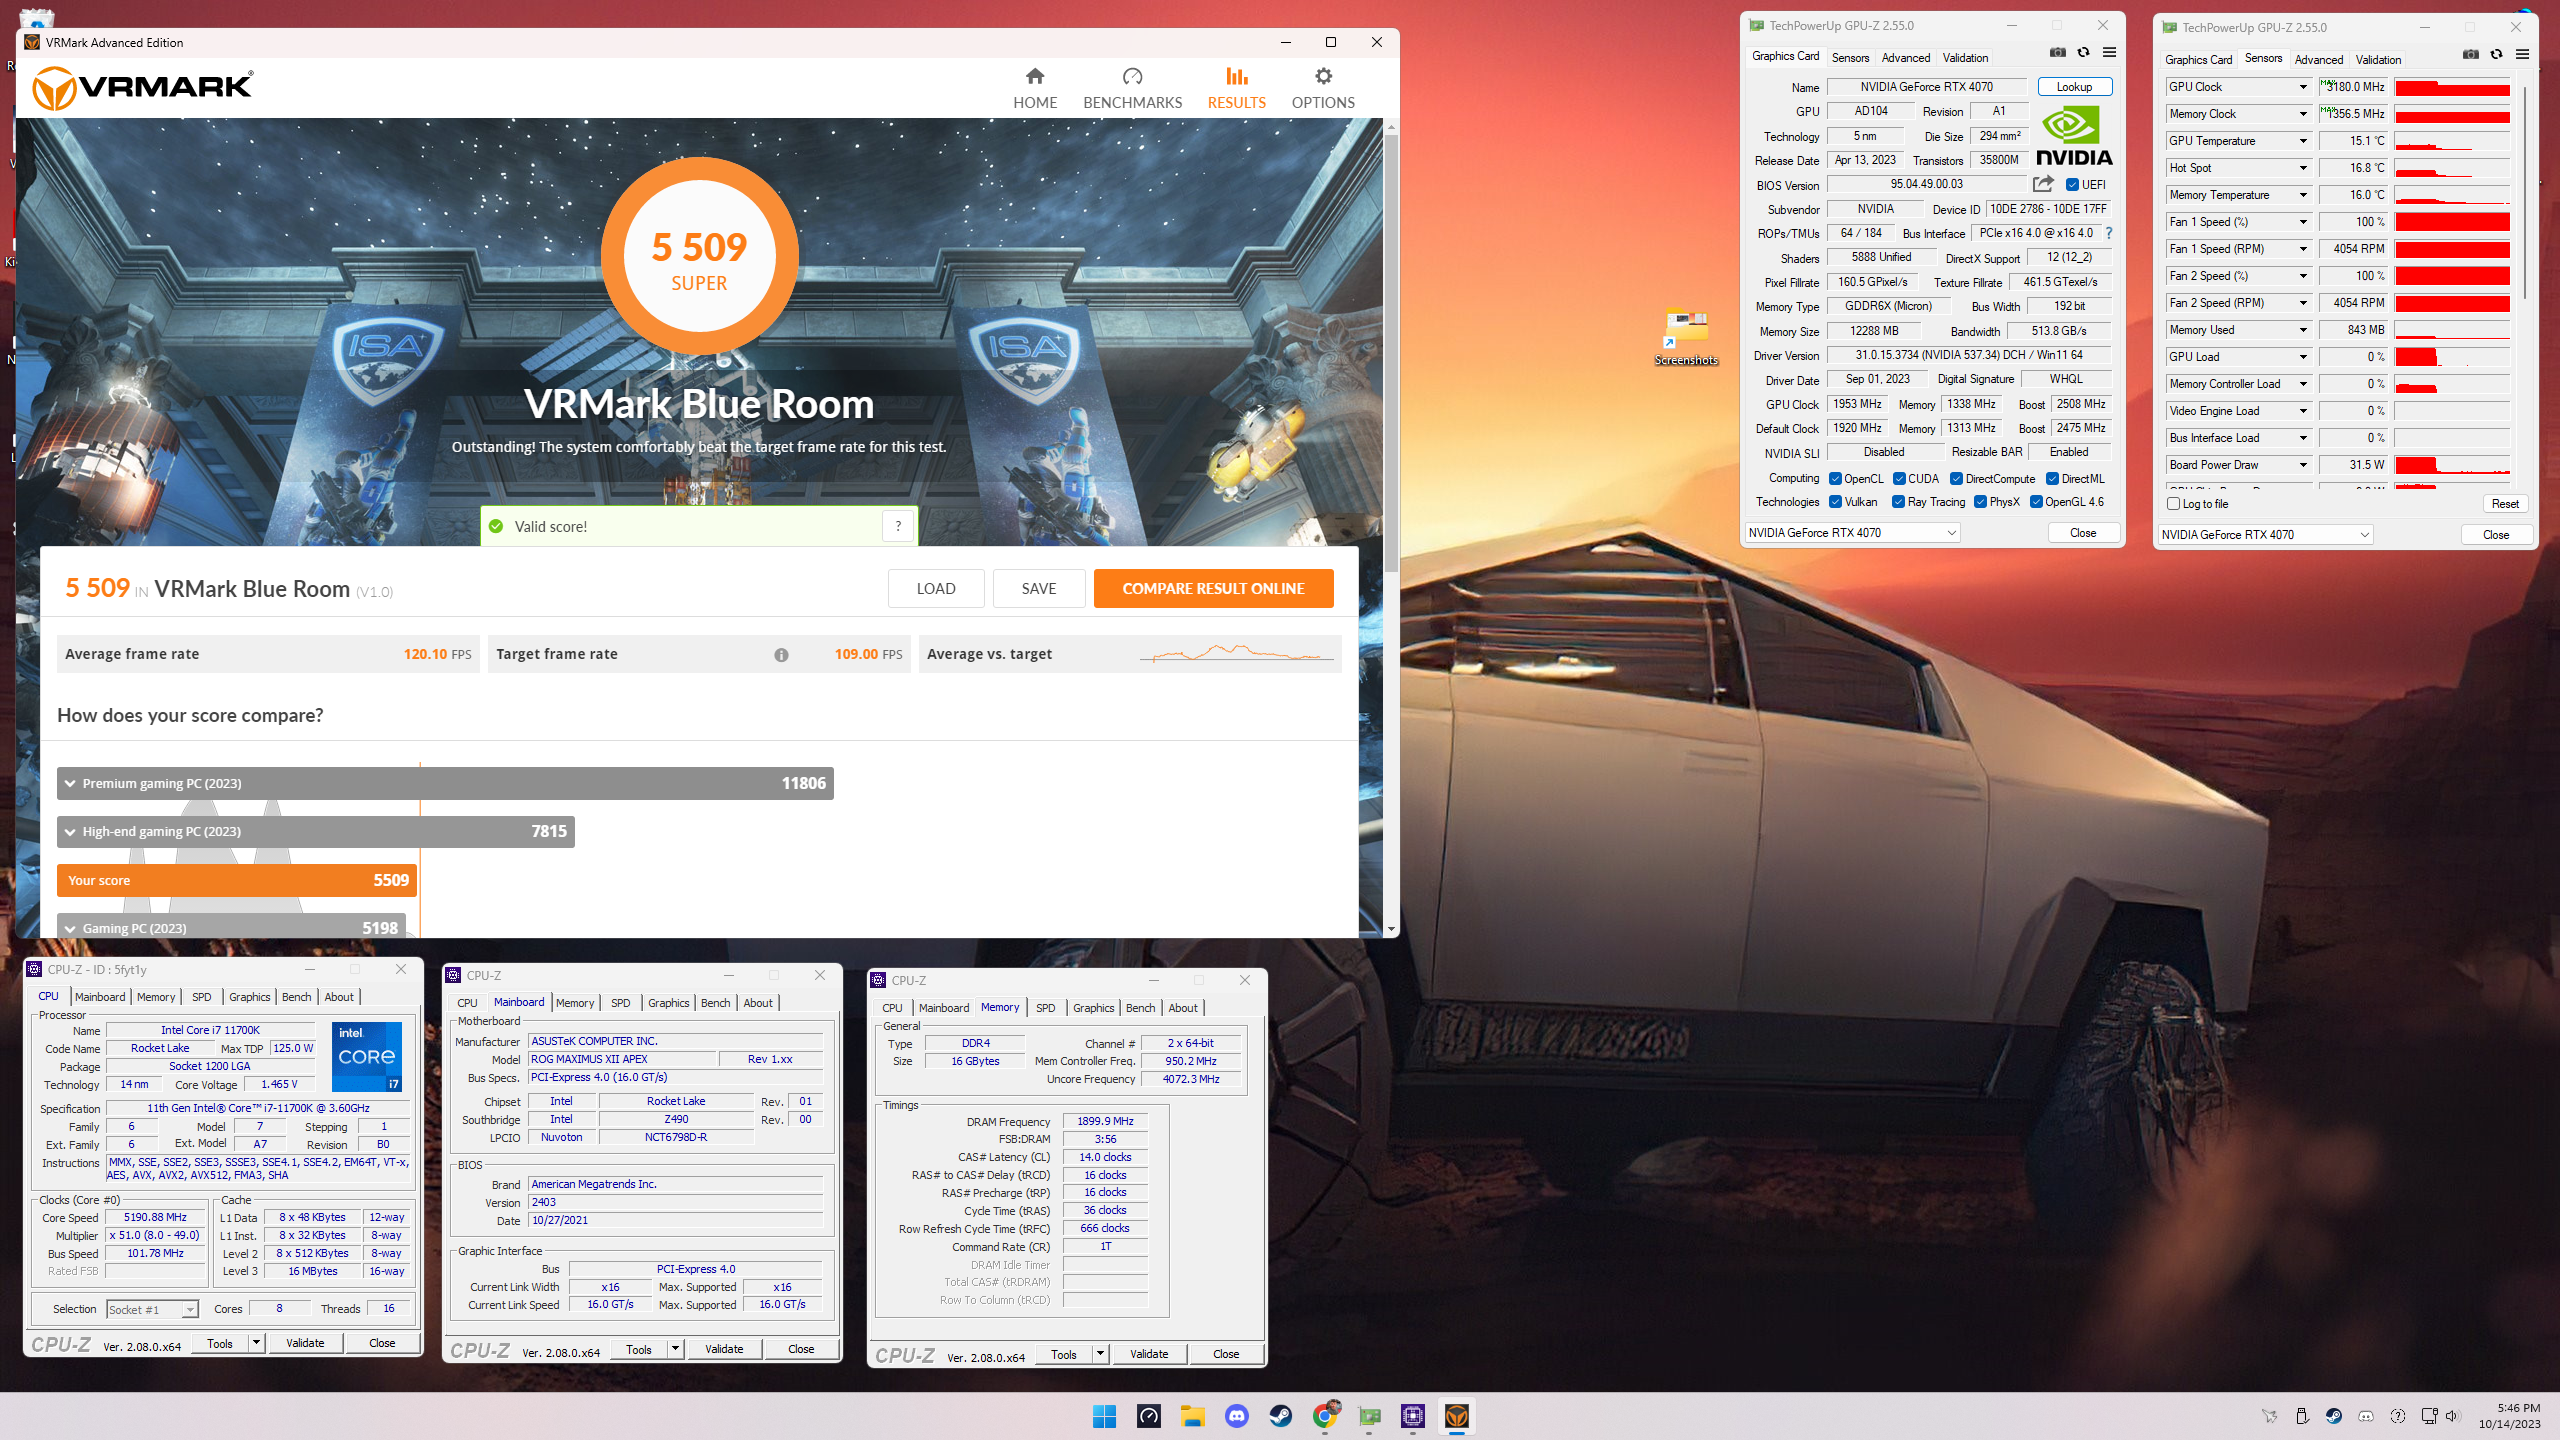Image resolution: width=2560 pixels, height=1440 pixels.
Task: Click the refresh icon in the GPU-Z Graphics Card window
Action: tap(2083, 53)
